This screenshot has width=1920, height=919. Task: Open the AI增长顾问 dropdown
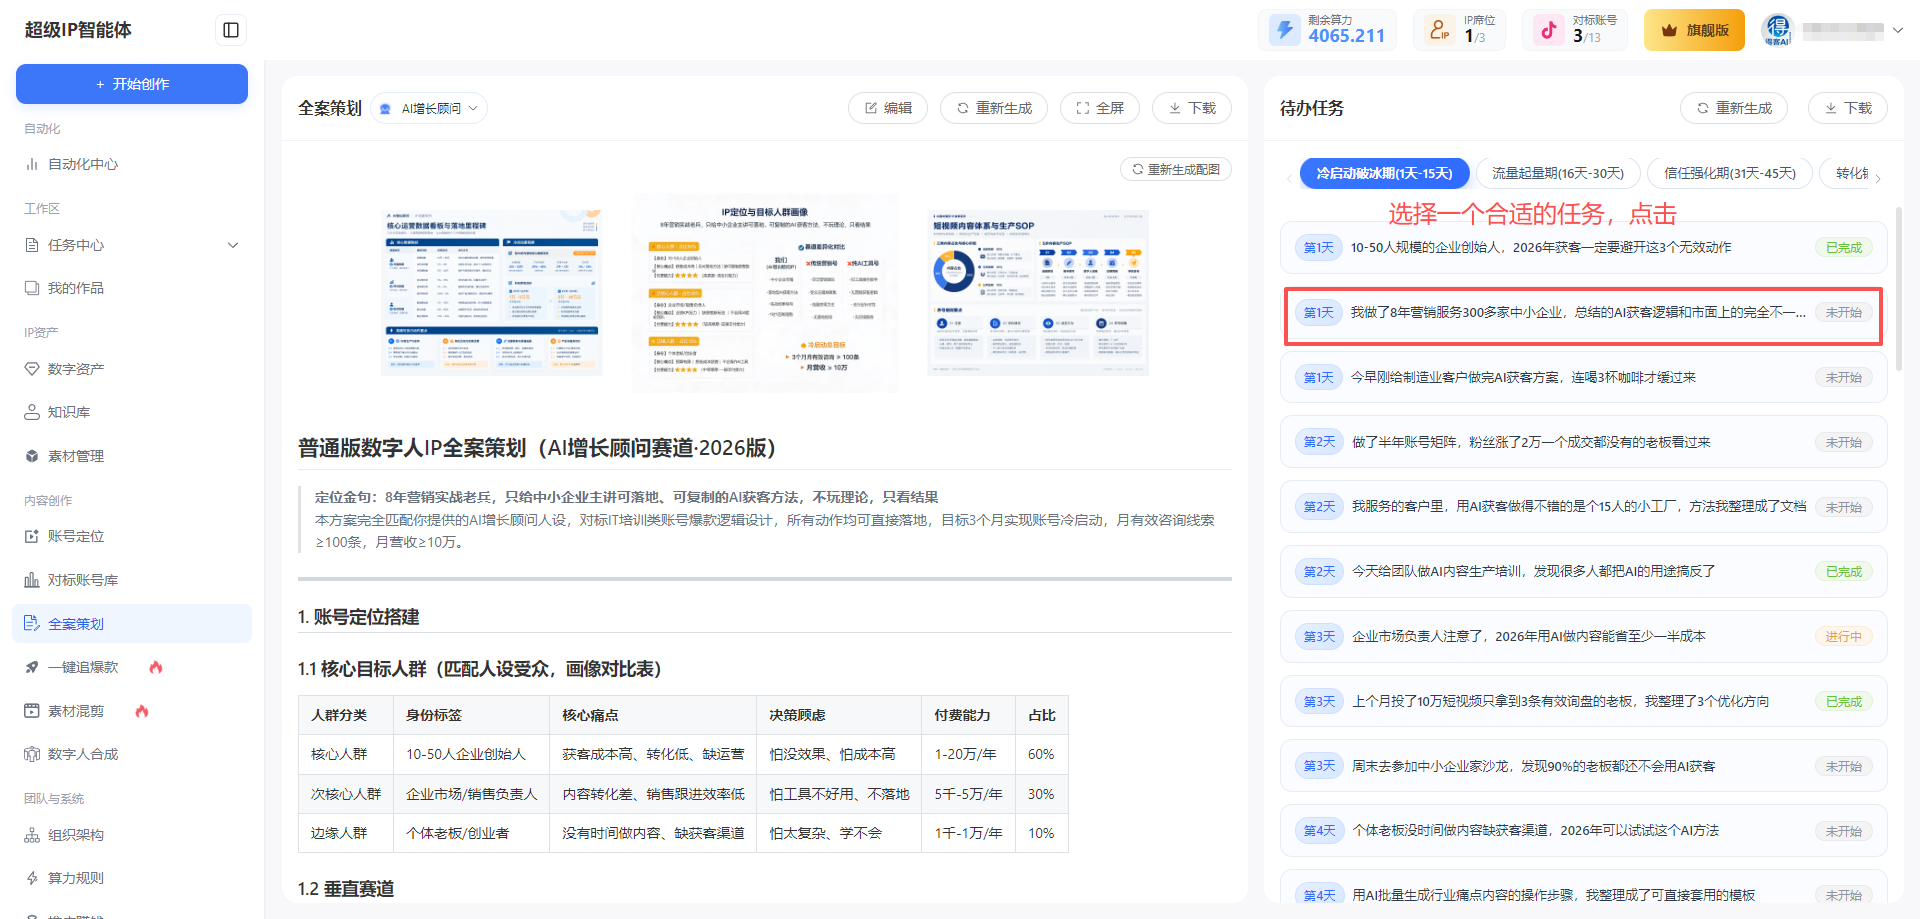(430, 108)
